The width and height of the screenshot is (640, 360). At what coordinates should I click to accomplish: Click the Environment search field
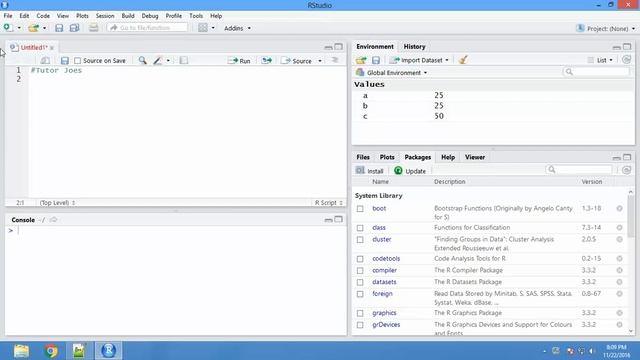click(596, 72)
